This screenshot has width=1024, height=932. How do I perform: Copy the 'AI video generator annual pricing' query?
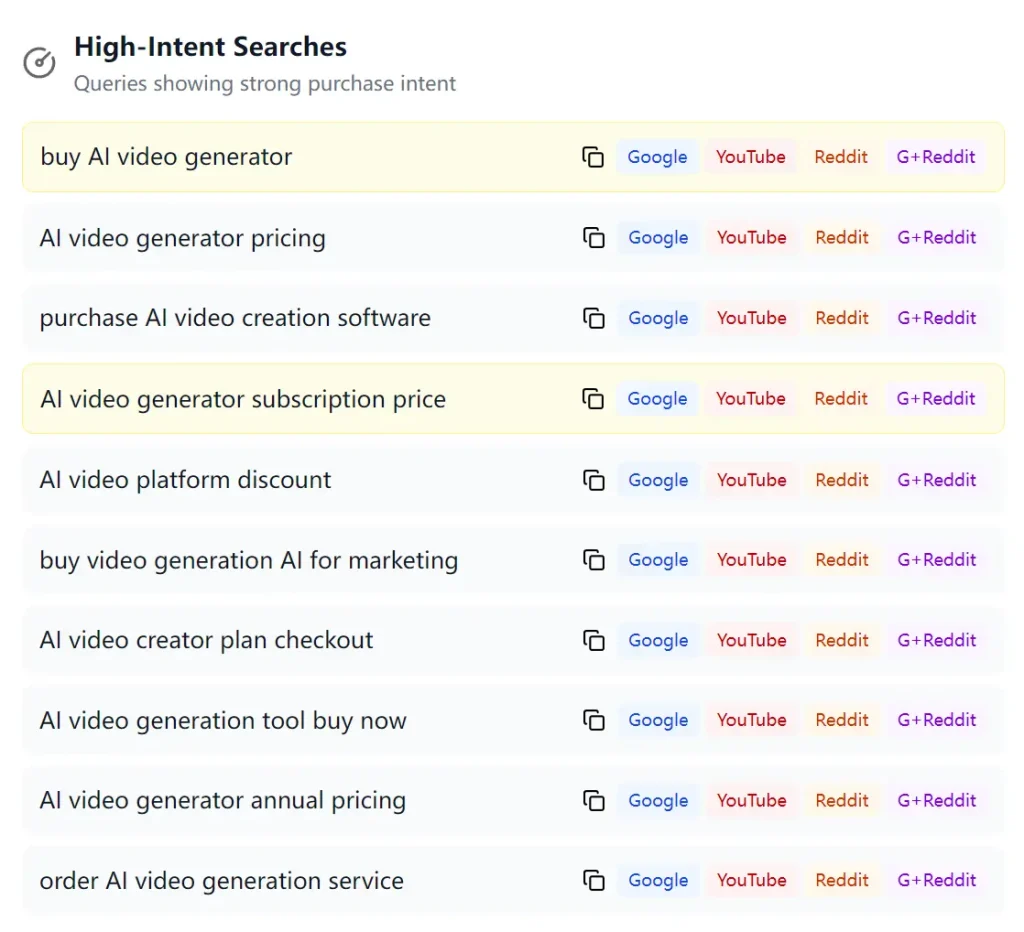click(x=594, y=800)
